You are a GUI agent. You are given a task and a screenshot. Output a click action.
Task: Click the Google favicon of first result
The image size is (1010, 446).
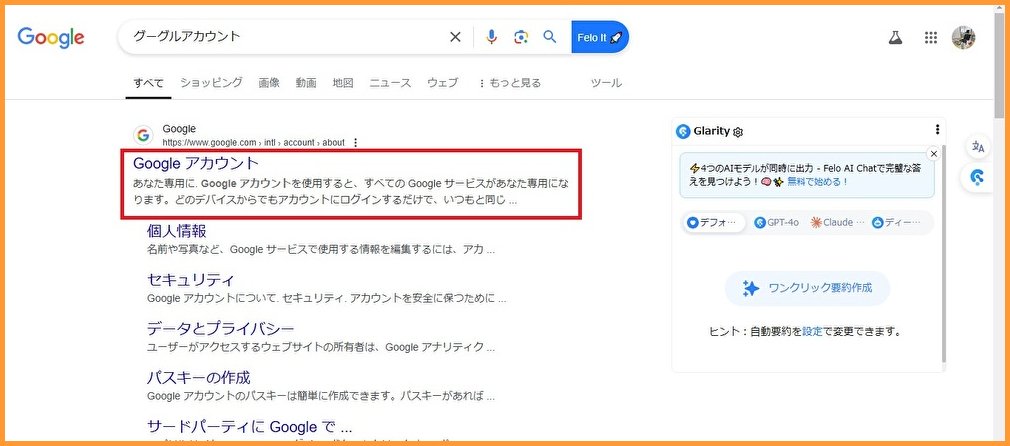[143, 135]
